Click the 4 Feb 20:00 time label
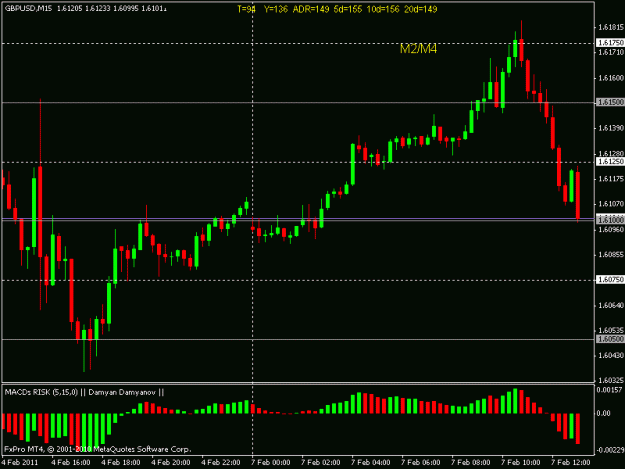Viewport: 625px width, 469px height. [x=171, y=463]
